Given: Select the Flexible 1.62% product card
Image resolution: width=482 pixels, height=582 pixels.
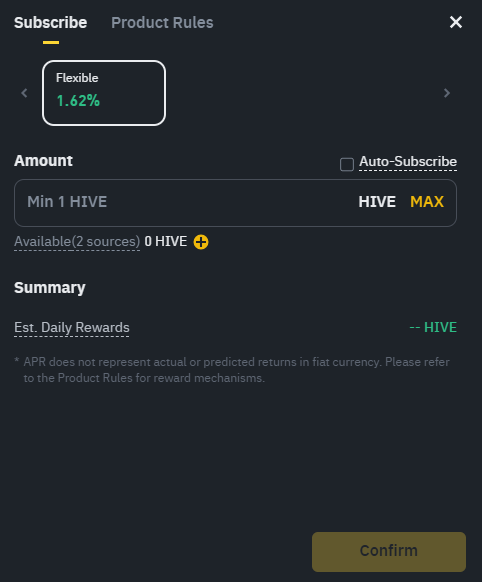Looking at the screenshot, I should tap(104, 93).
